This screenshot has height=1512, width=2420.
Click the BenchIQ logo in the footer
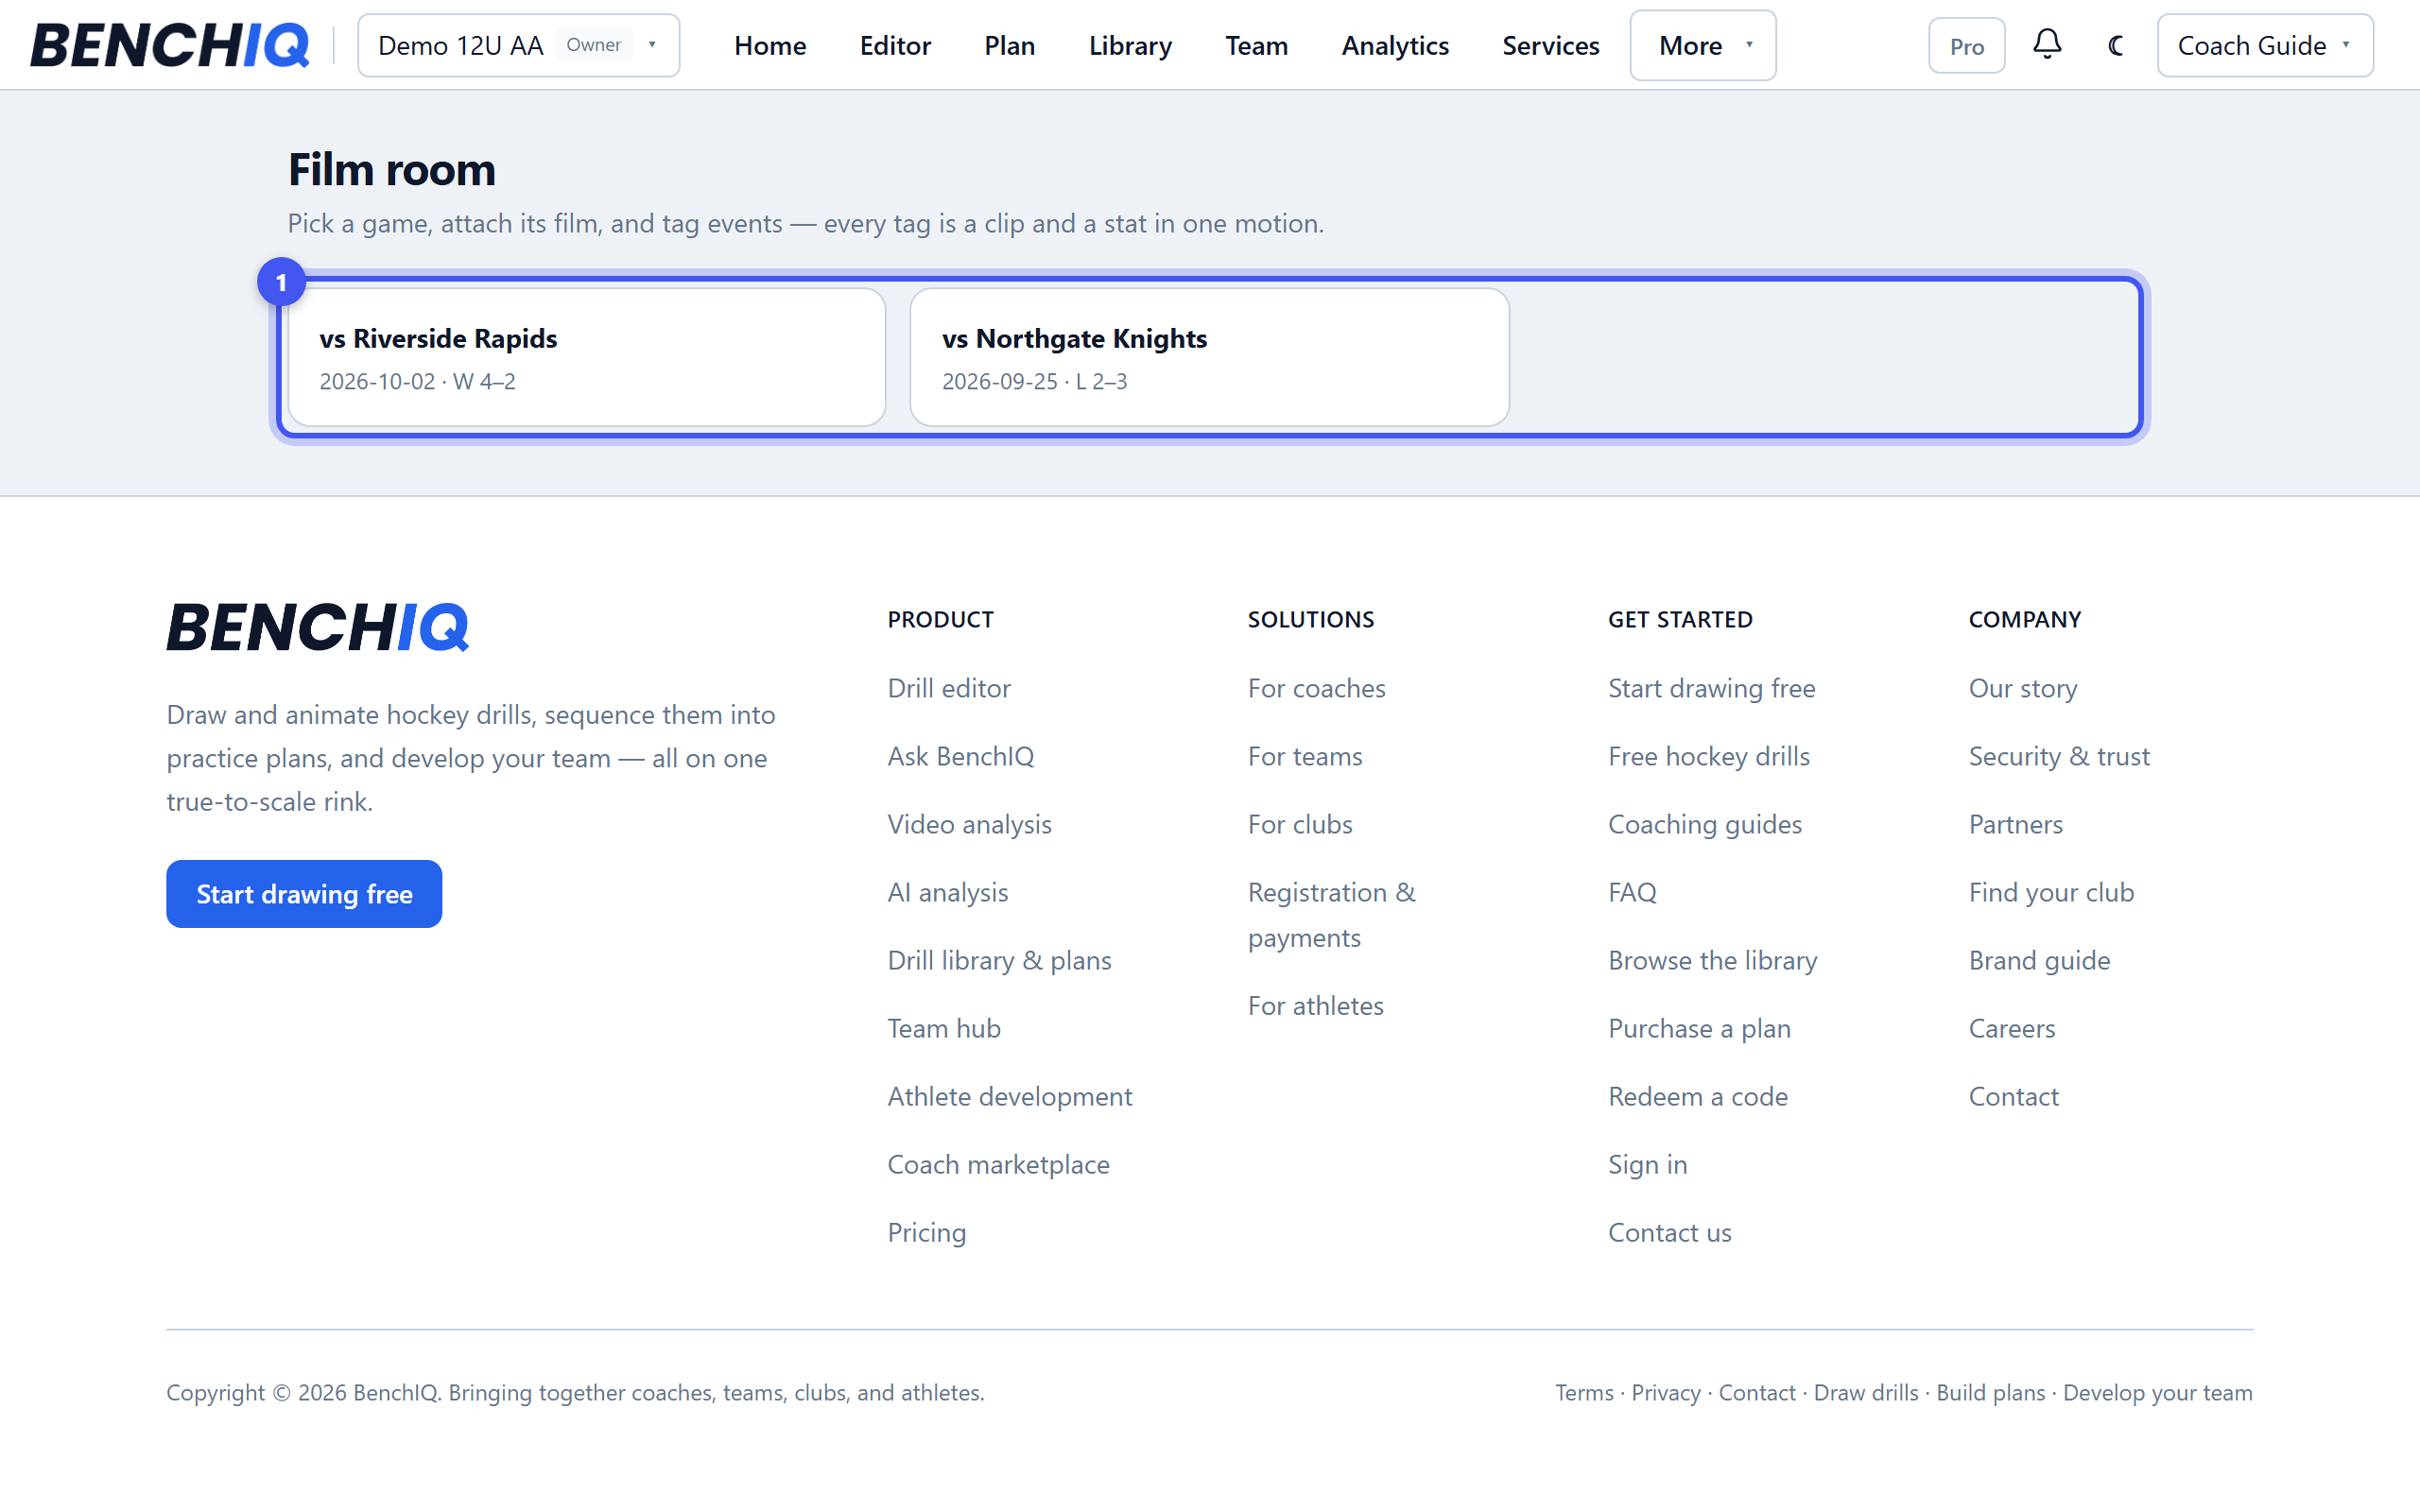click(317, 627)
